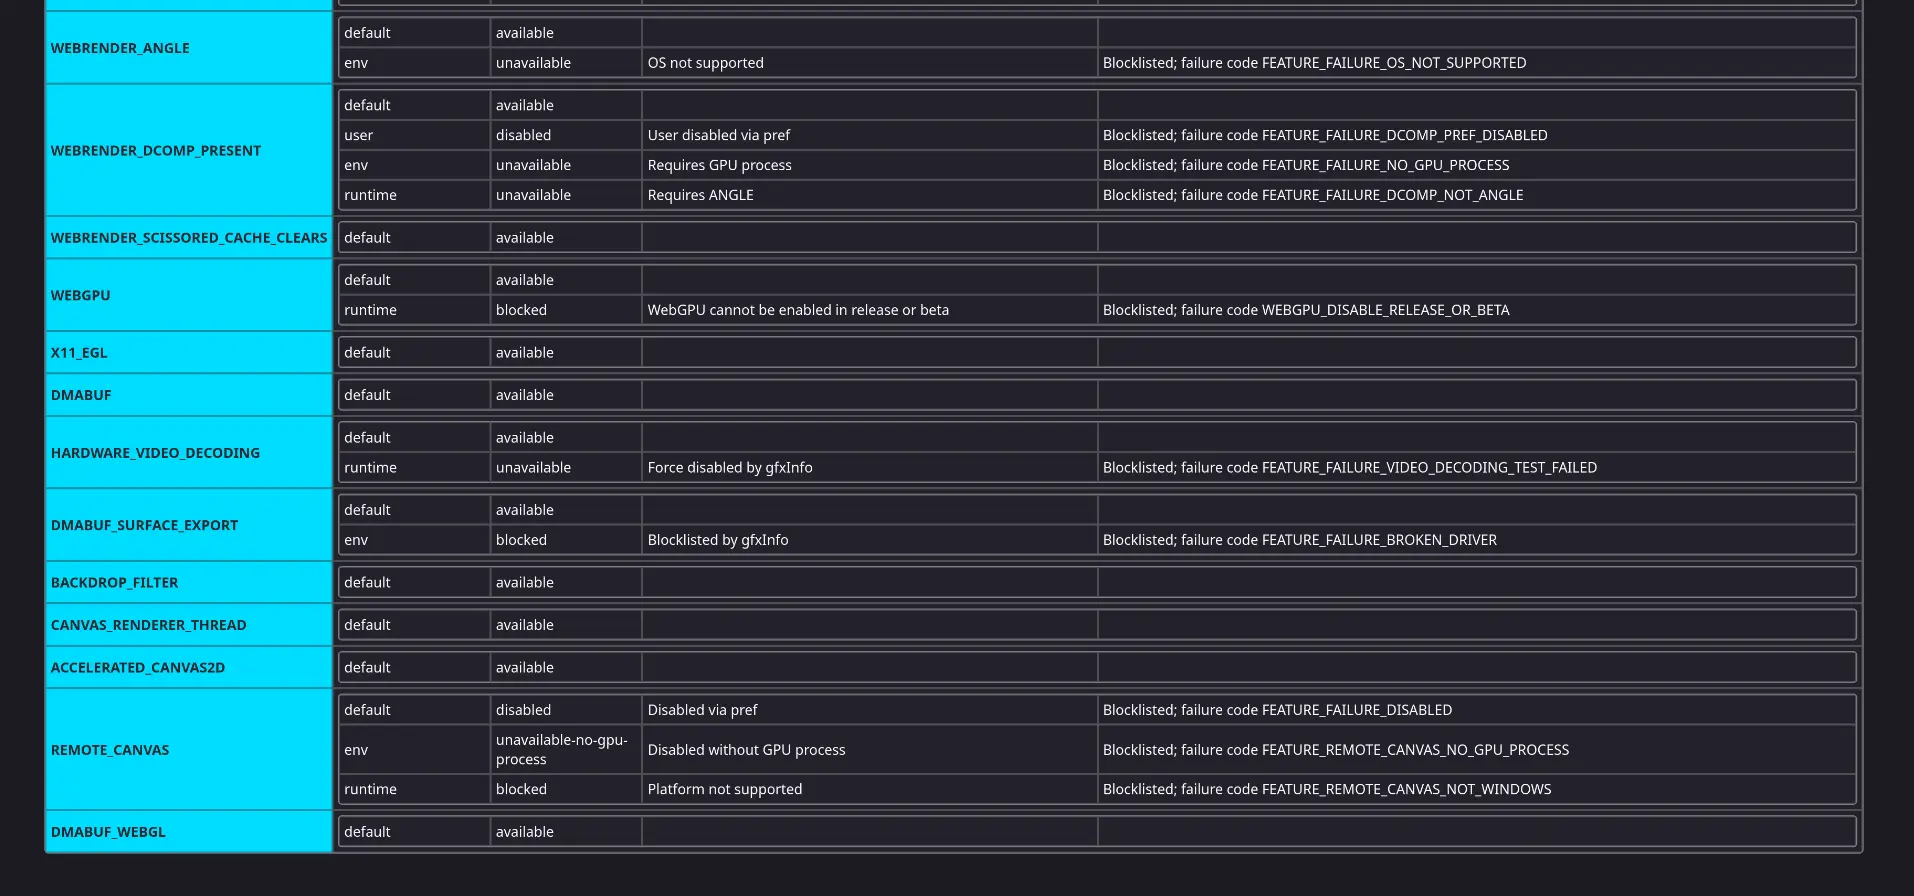Click the BACKDROP_FILTER feature label

coord(114,583)
